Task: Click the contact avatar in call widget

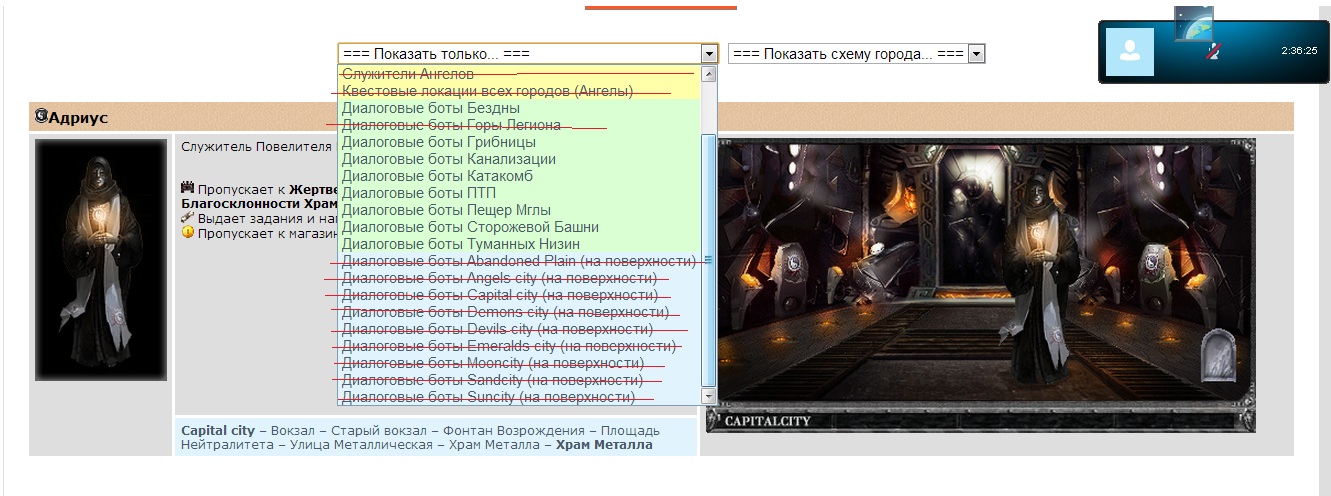Action: pyautogui.click(x=1130, y=51)
